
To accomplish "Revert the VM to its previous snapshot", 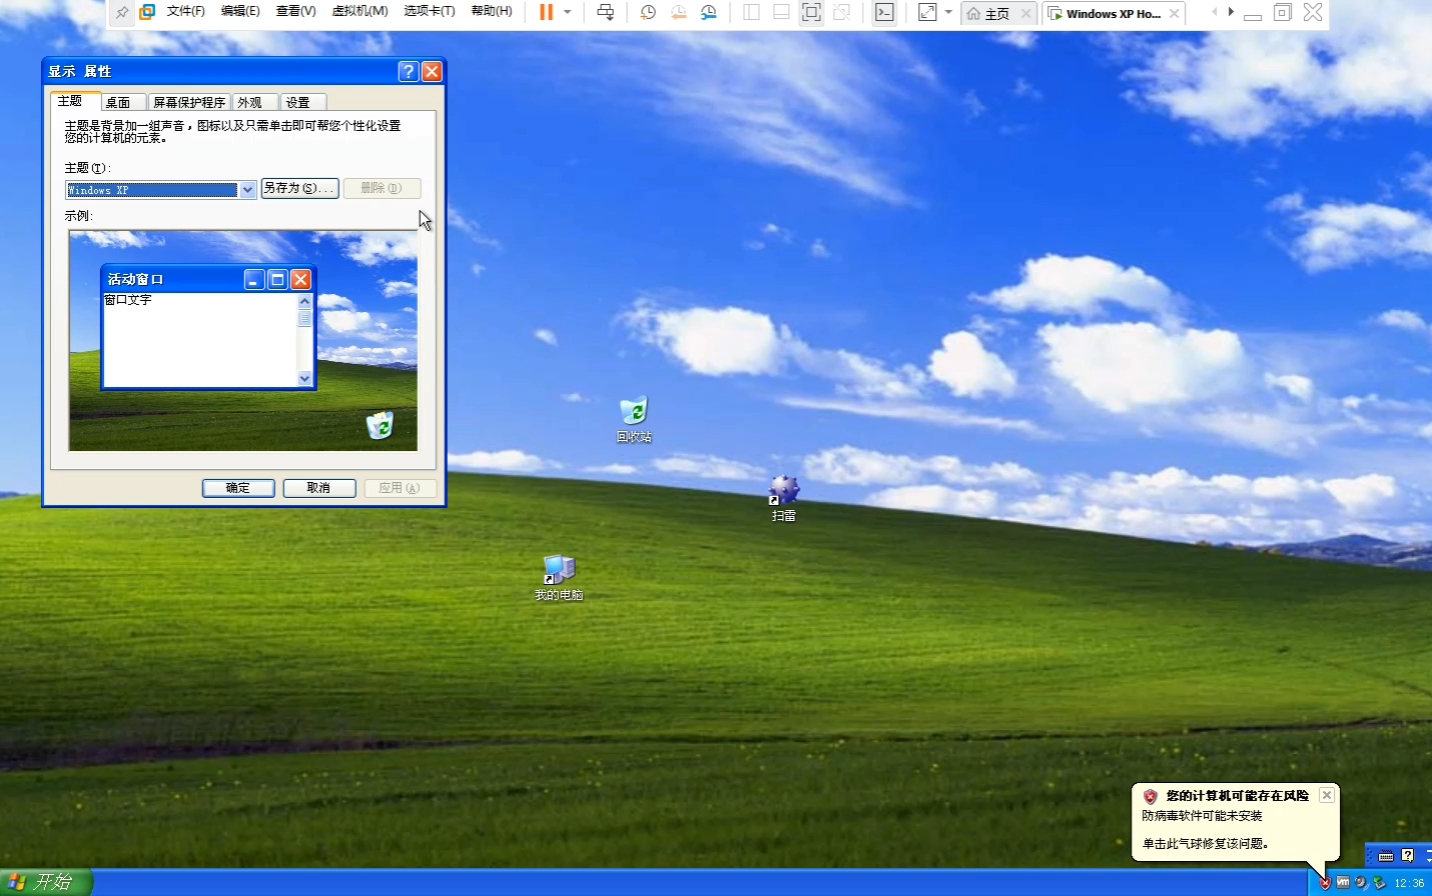I will 679,12.
